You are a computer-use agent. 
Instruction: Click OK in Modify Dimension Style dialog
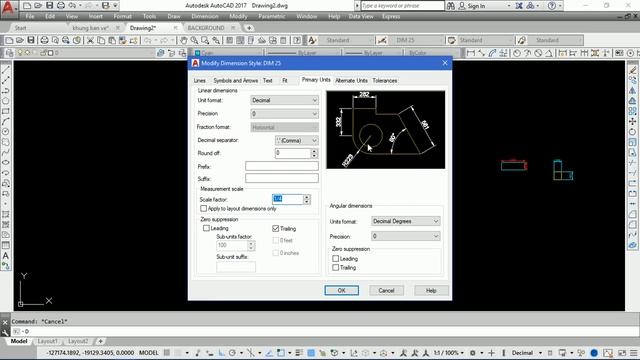pos(342,290)
